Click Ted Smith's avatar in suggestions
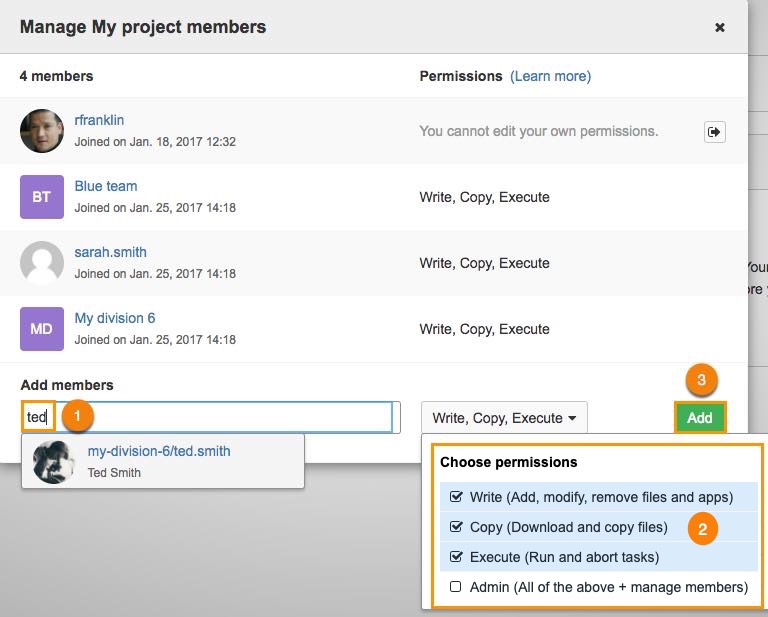 (x=54, y=461)
